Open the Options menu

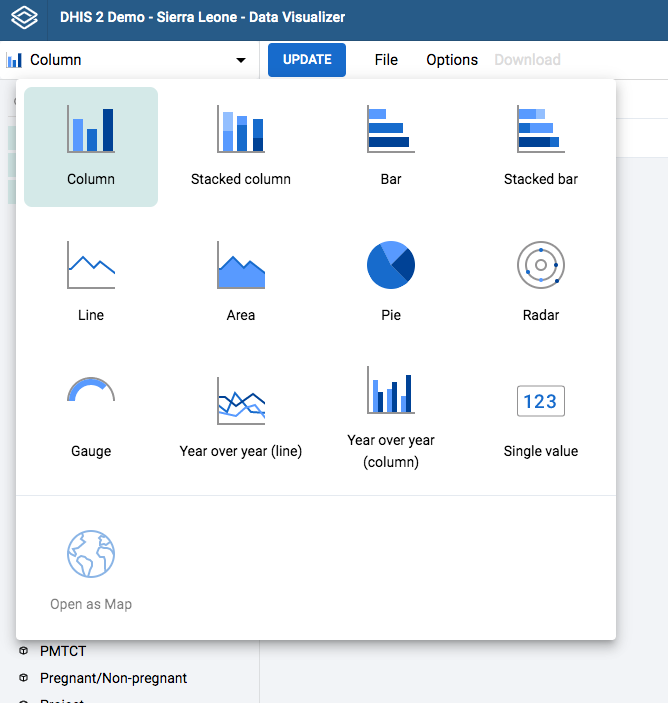click(452, 60)
